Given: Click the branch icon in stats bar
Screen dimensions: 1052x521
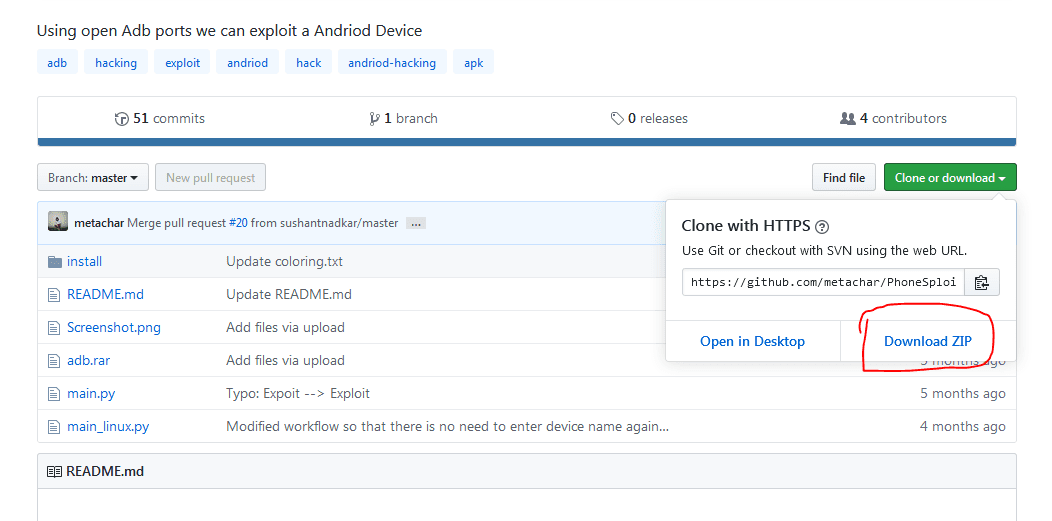Looking at the screenshot, I should [375, 119].
